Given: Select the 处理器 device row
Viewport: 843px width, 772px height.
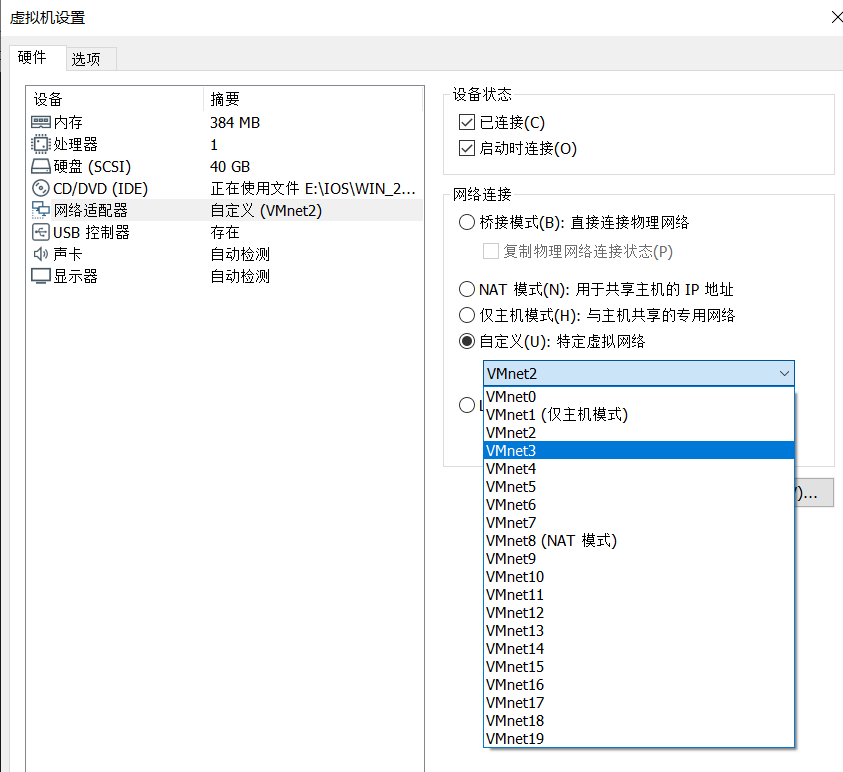Looking at the screenshot, I should (x=225, y=145).
